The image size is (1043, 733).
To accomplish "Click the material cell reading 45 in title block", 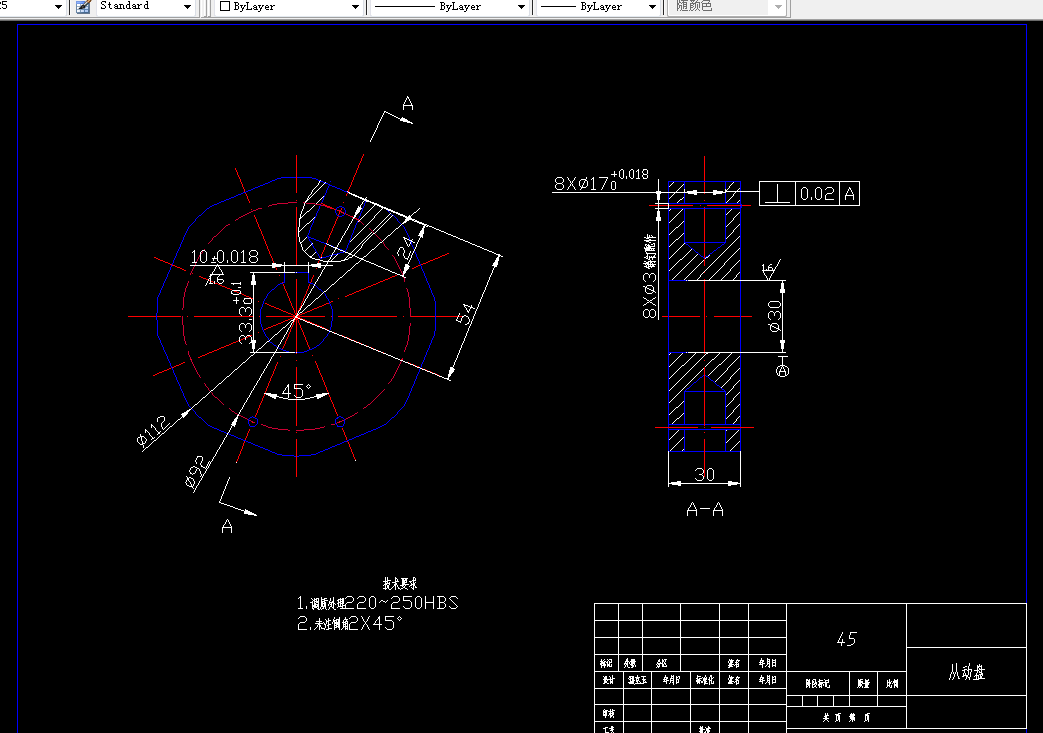I will [846, 639].
